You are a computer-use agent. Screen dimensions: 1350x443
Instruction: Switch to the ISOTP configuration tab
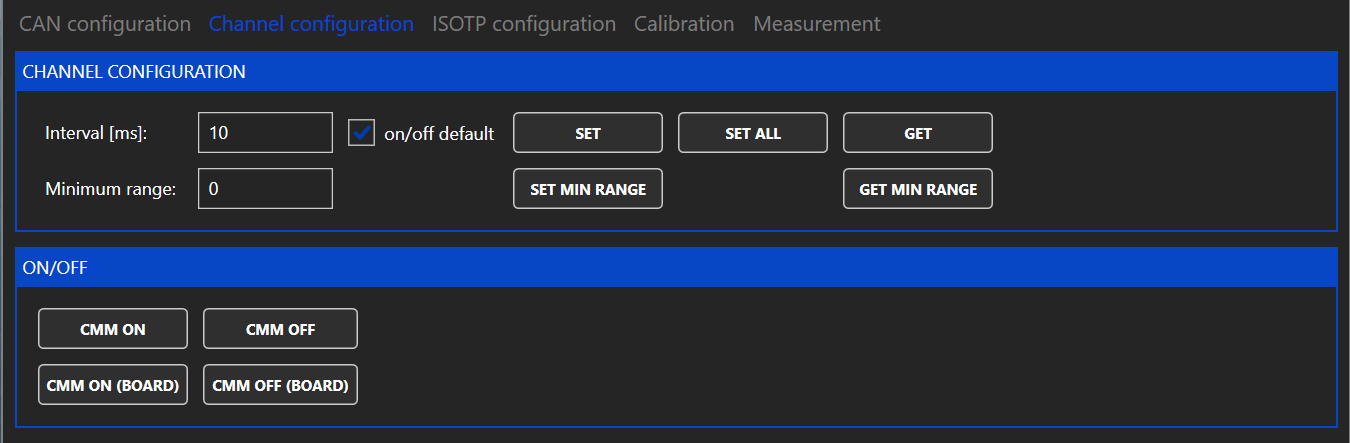coord(524,24)
